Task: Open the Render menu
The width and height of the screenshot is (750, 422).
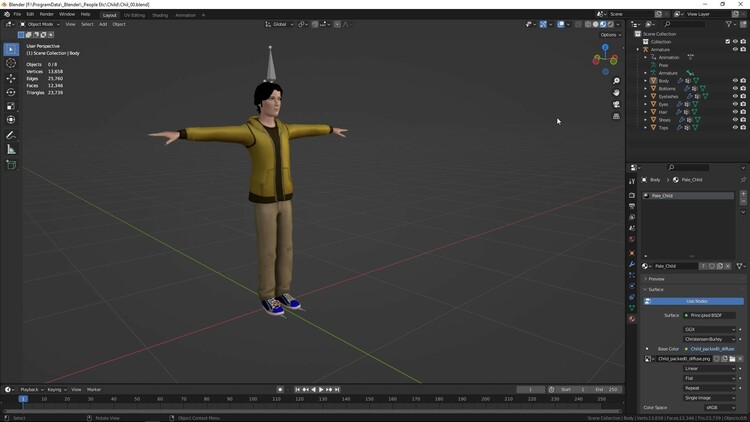Action: click(47, 14)
